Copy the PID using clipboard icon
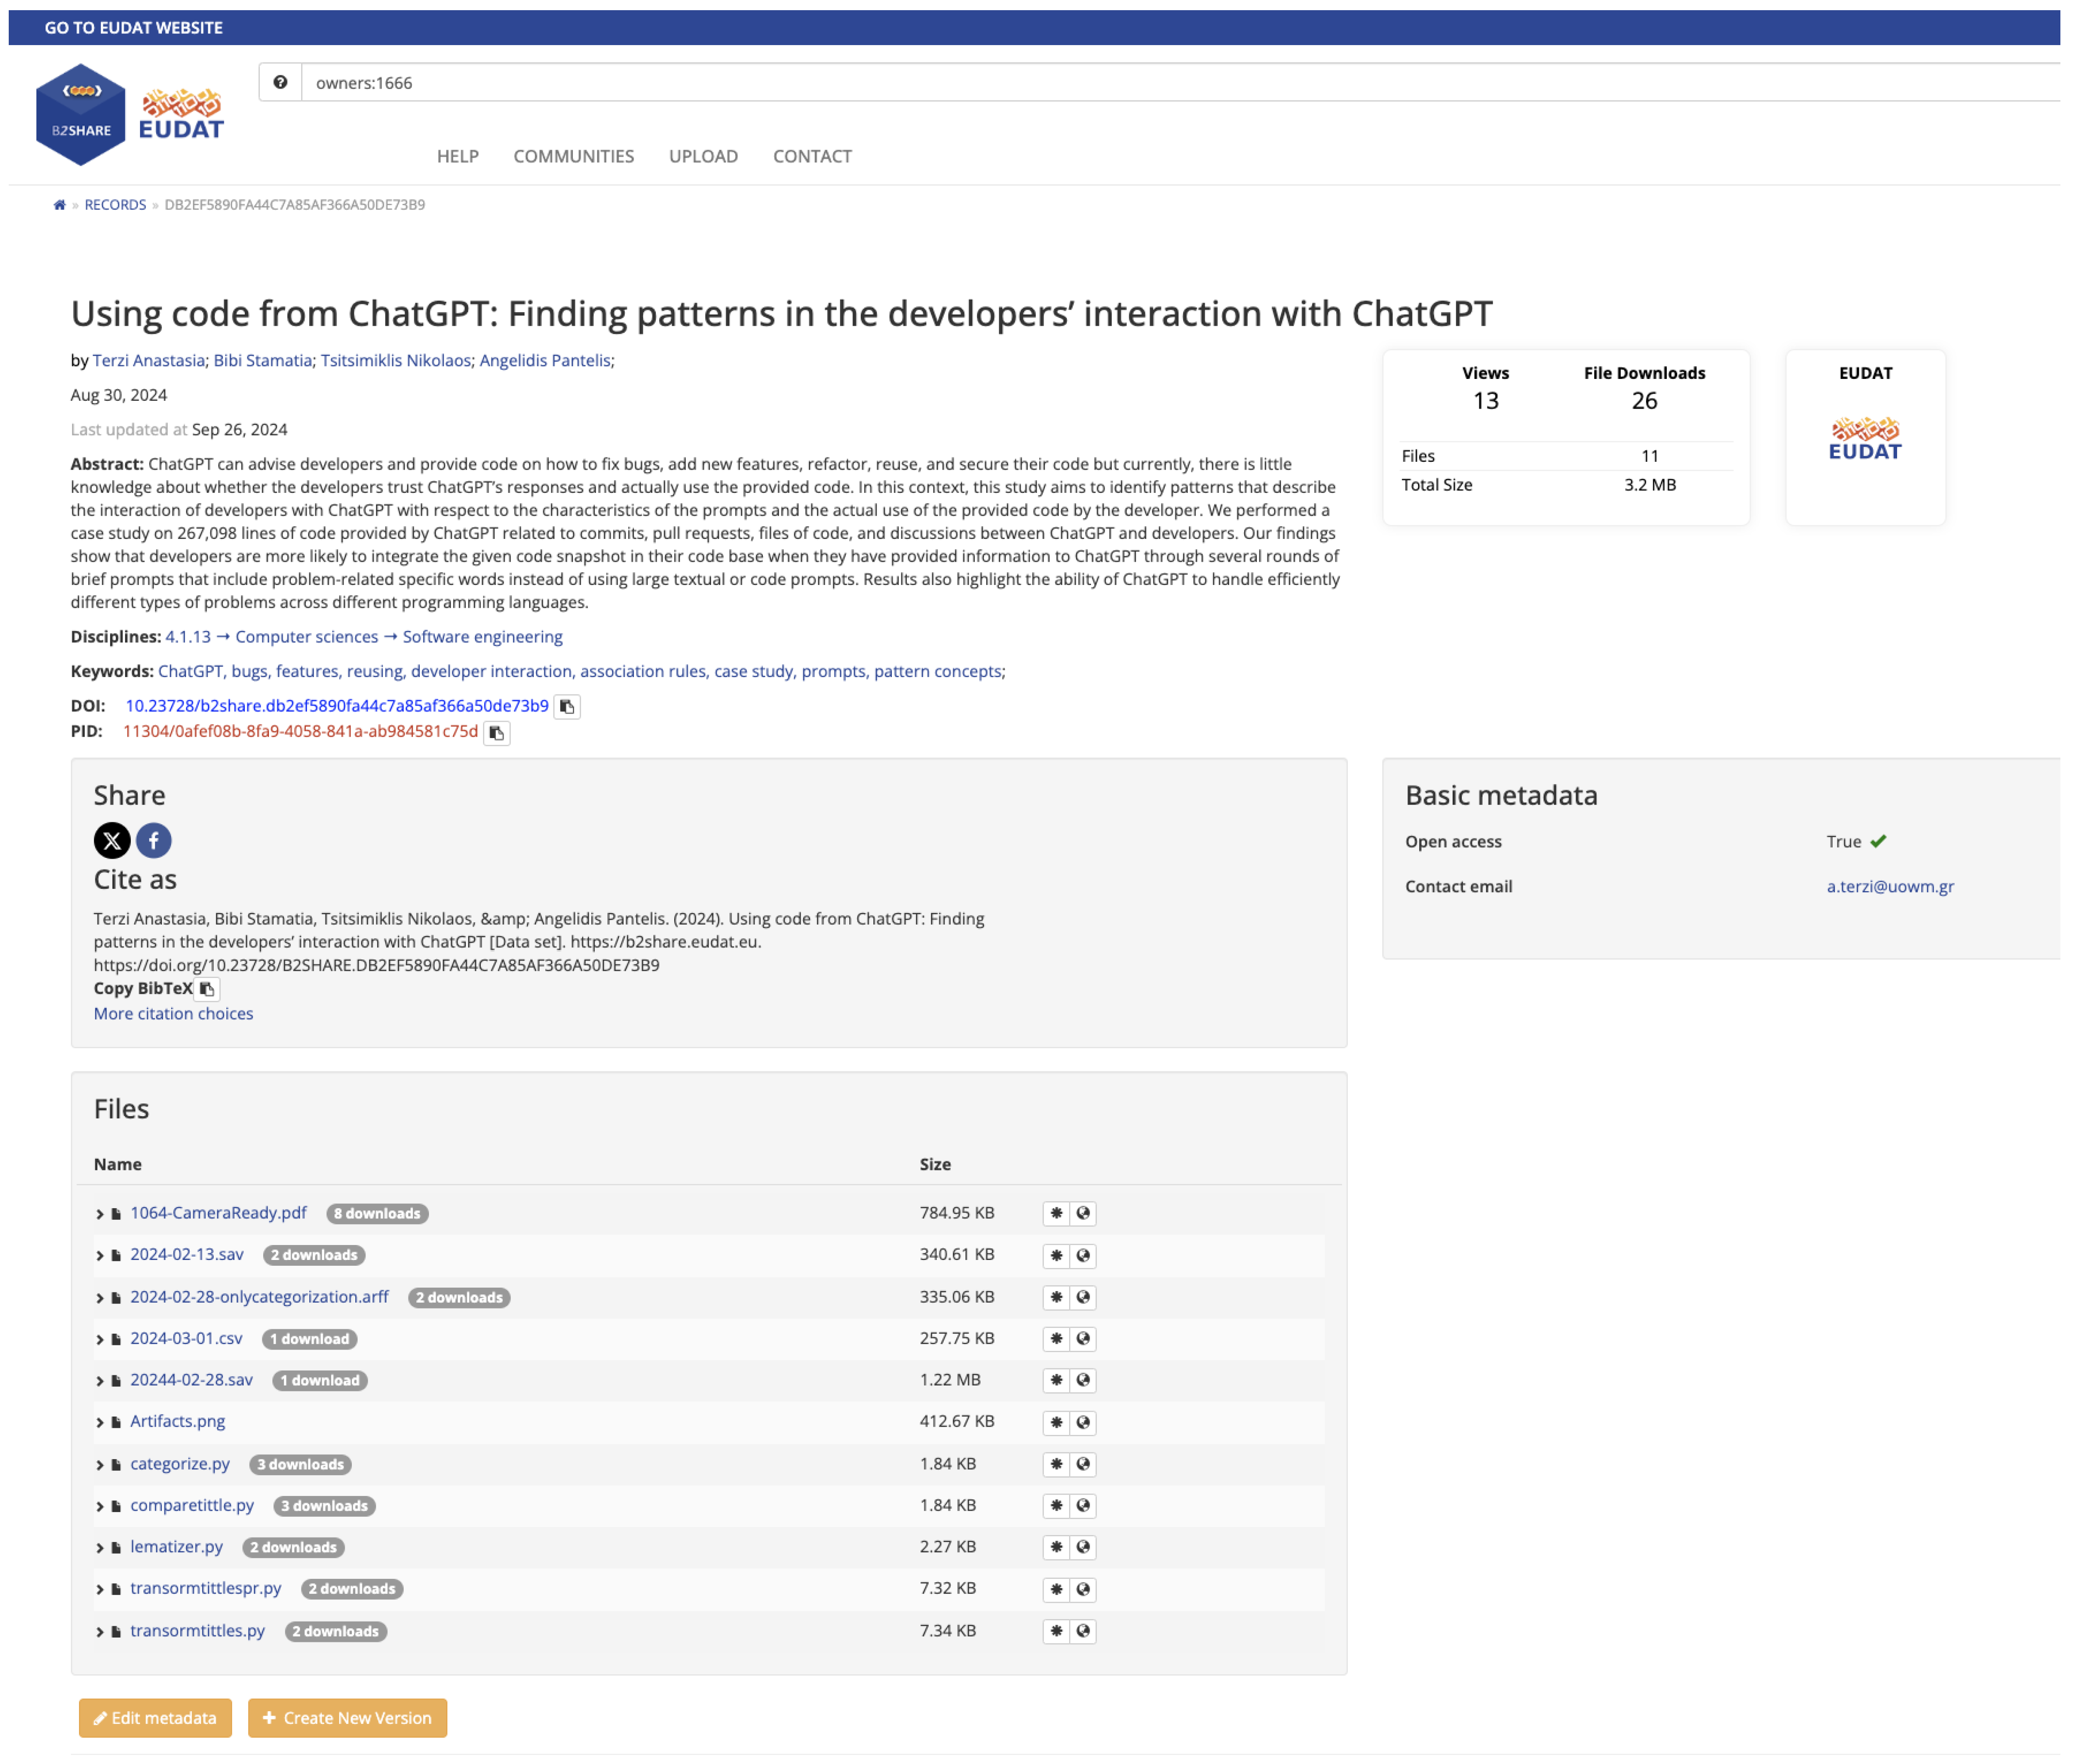Image resolution: width=2073 pixels, height=1764 pixels. [x=497, y=733]
